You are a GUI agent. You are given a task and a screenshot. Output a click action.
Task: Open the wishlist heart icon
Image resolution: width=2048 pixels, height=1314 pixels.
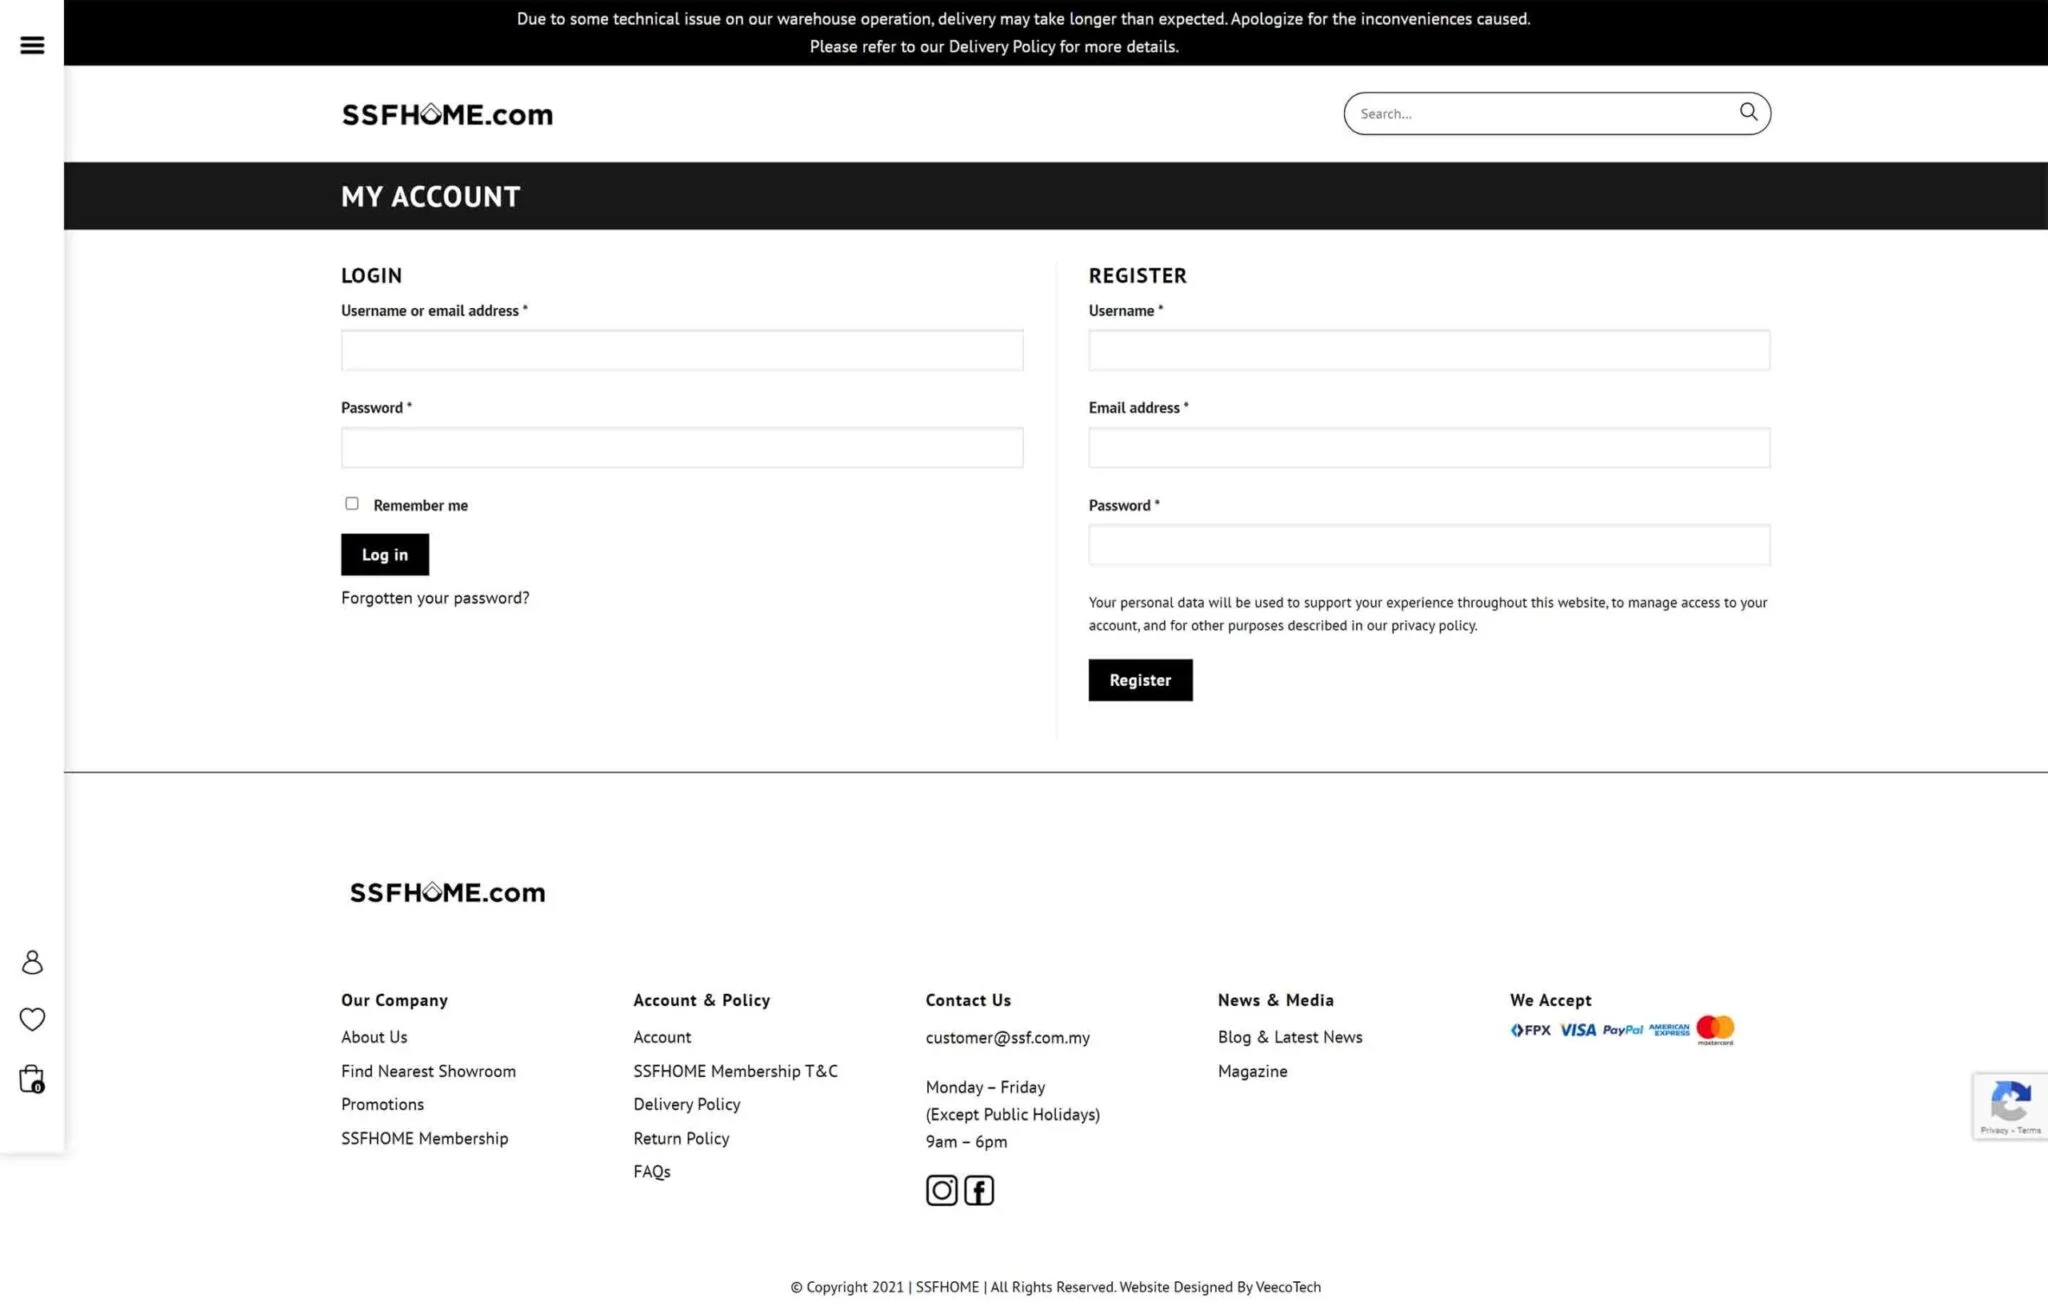[32, 1019]
